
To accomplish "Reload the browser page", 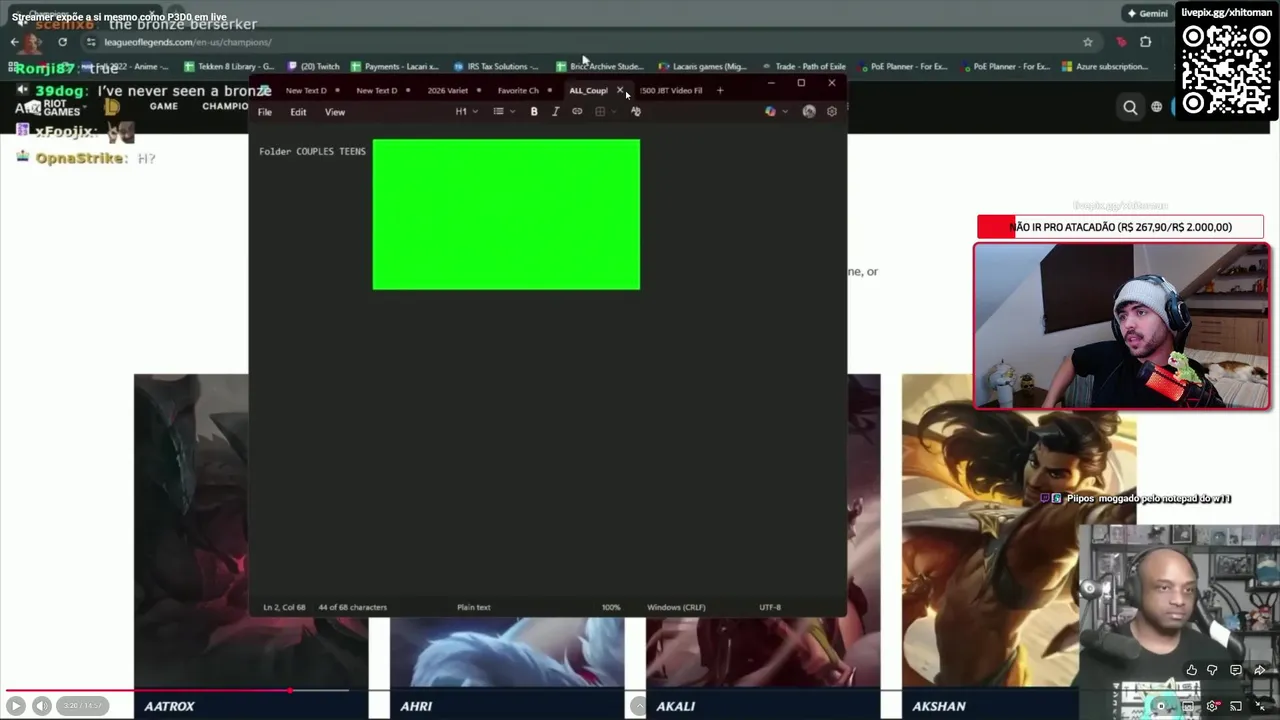I will coord(62,42).
